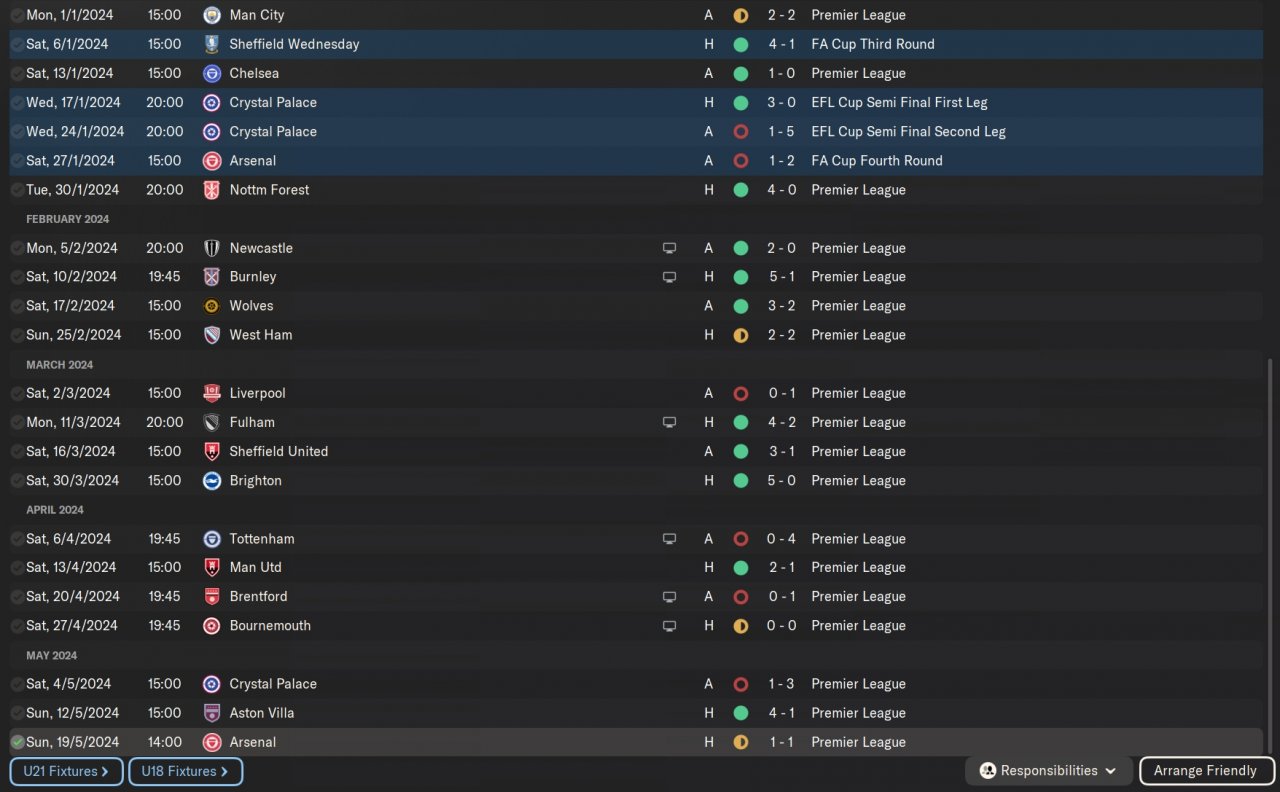Screen dimensions: 1280x792
Task: Toggle the checkmark on 19/5/2024 Arsenal fixture
Action: (x=17, y=742)
